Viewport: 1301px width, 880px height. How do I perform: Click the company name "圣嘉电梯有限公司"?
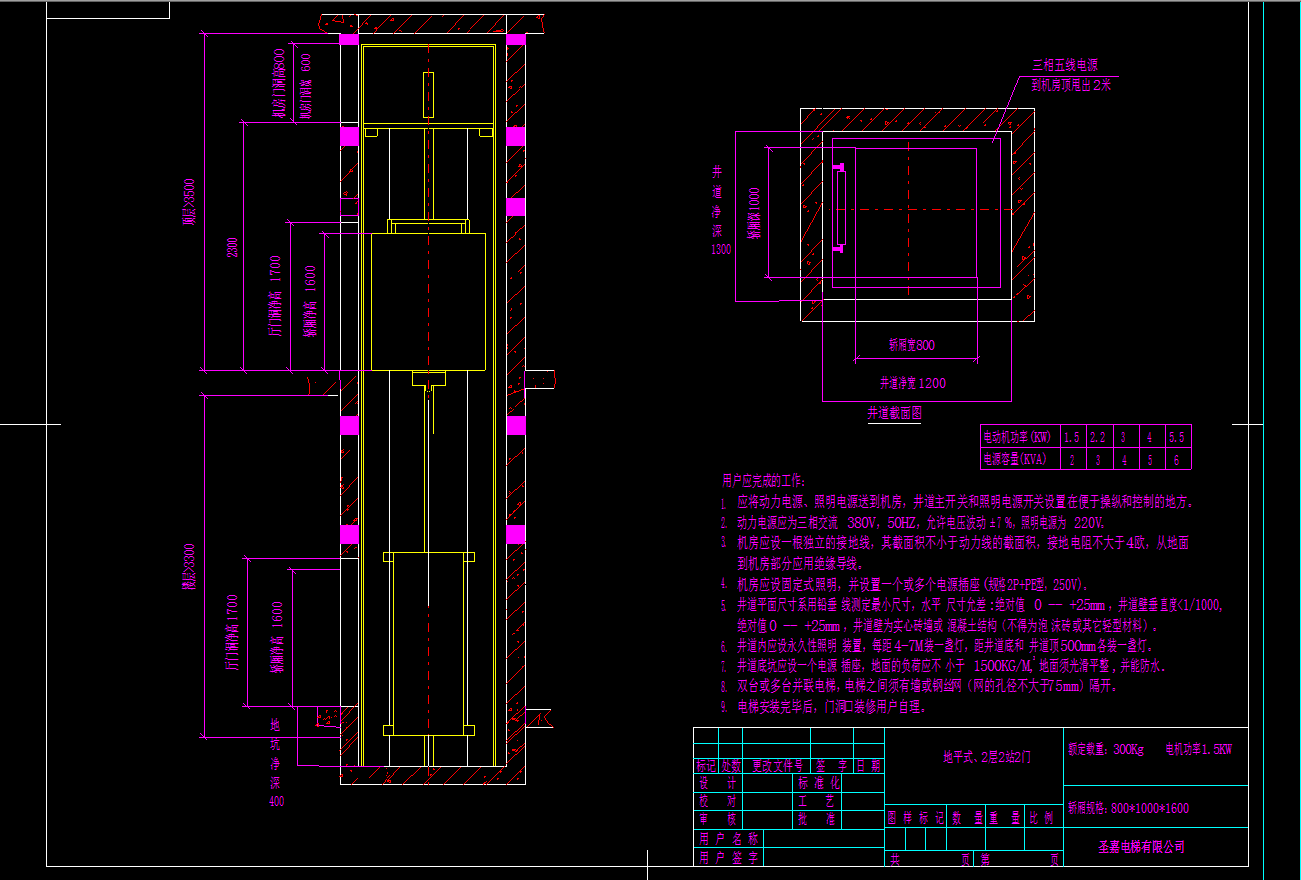[x=1141, y=847]
